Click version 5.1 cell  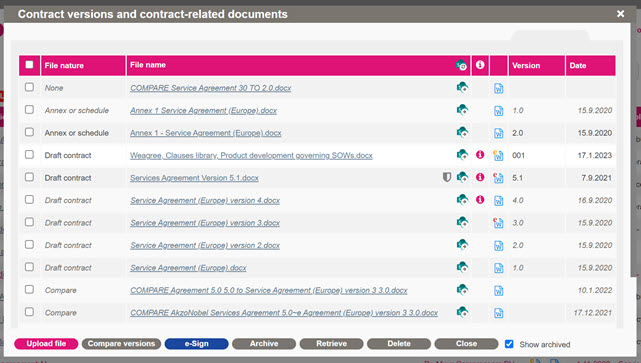pos(517,178)
